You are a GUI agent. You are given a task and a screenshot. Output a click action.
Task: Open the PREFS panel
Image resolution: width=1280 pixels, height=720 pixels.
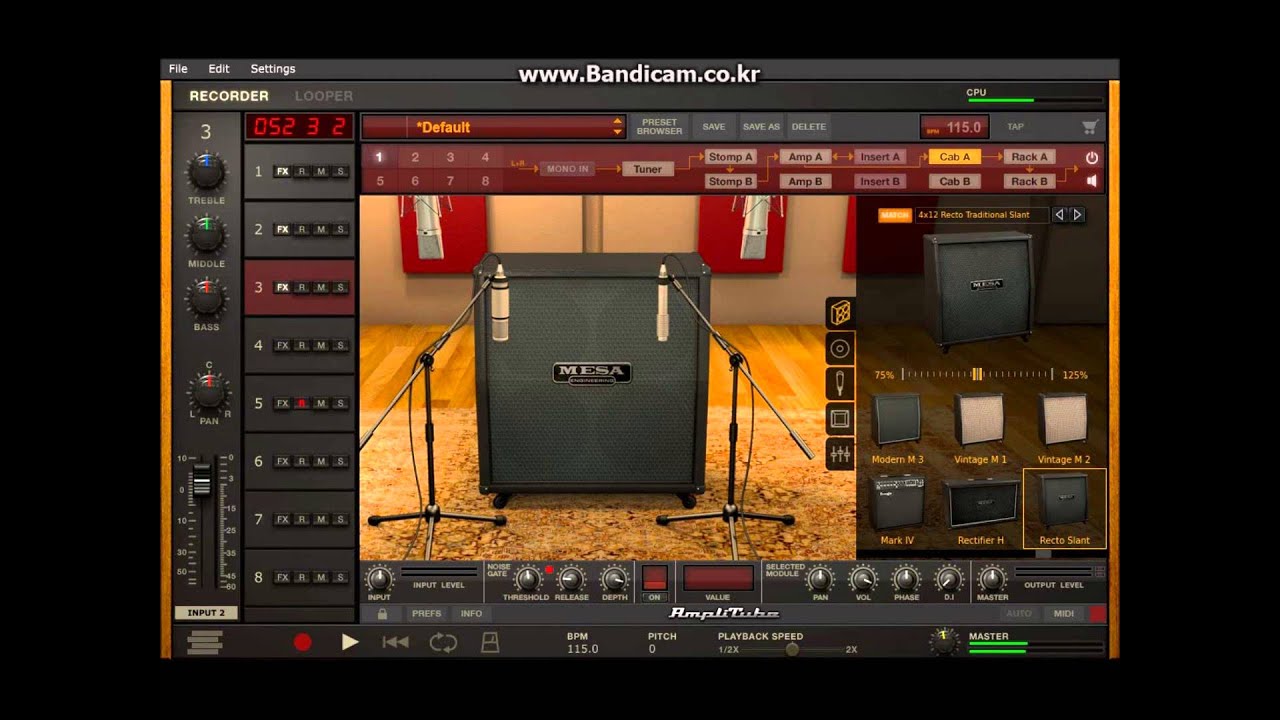(426, 613)
